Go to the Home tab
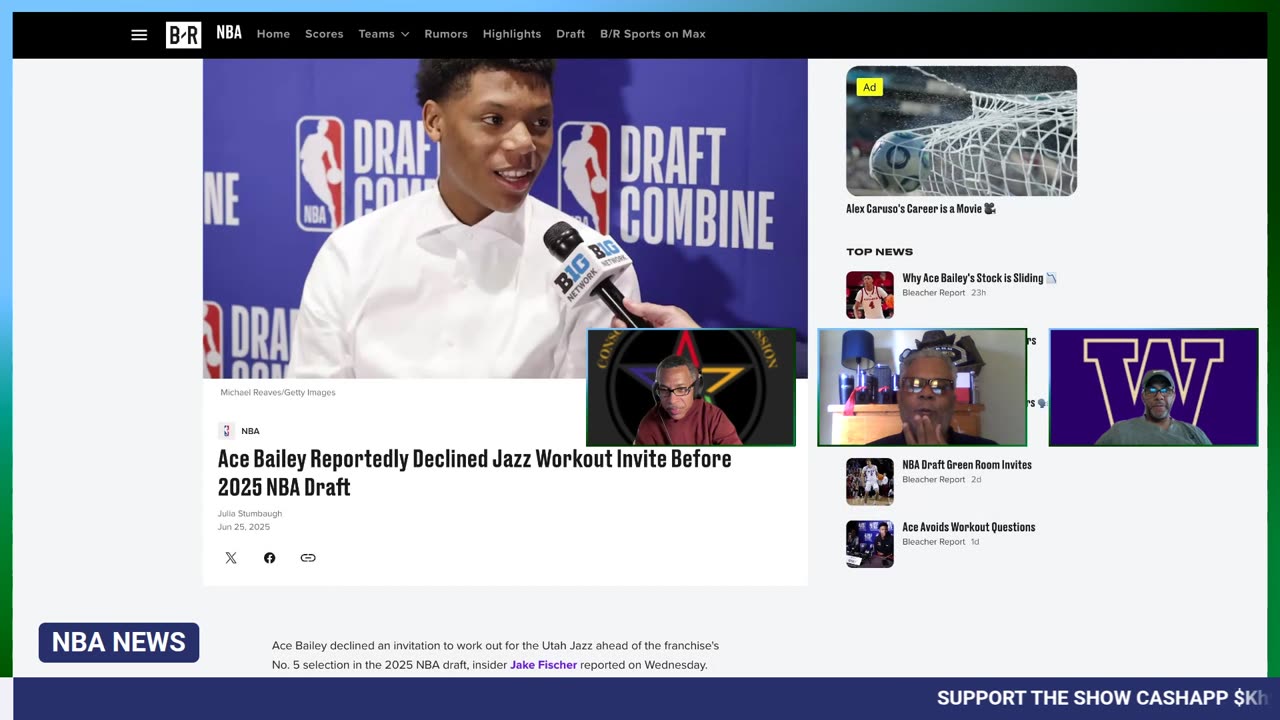Viewport: 1280px width, 720px height. click(273, 34)
